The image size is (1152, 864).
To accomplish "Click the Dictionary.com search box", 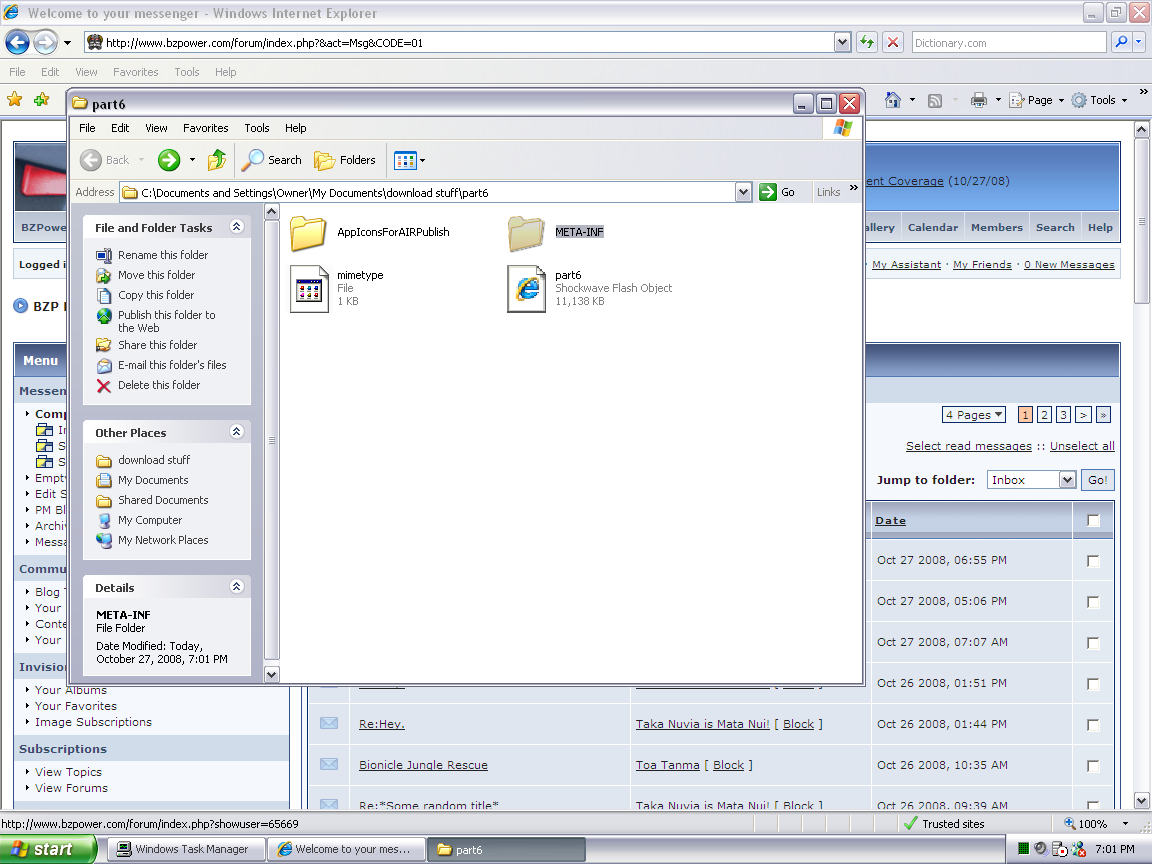I will tap(1009, 43).
